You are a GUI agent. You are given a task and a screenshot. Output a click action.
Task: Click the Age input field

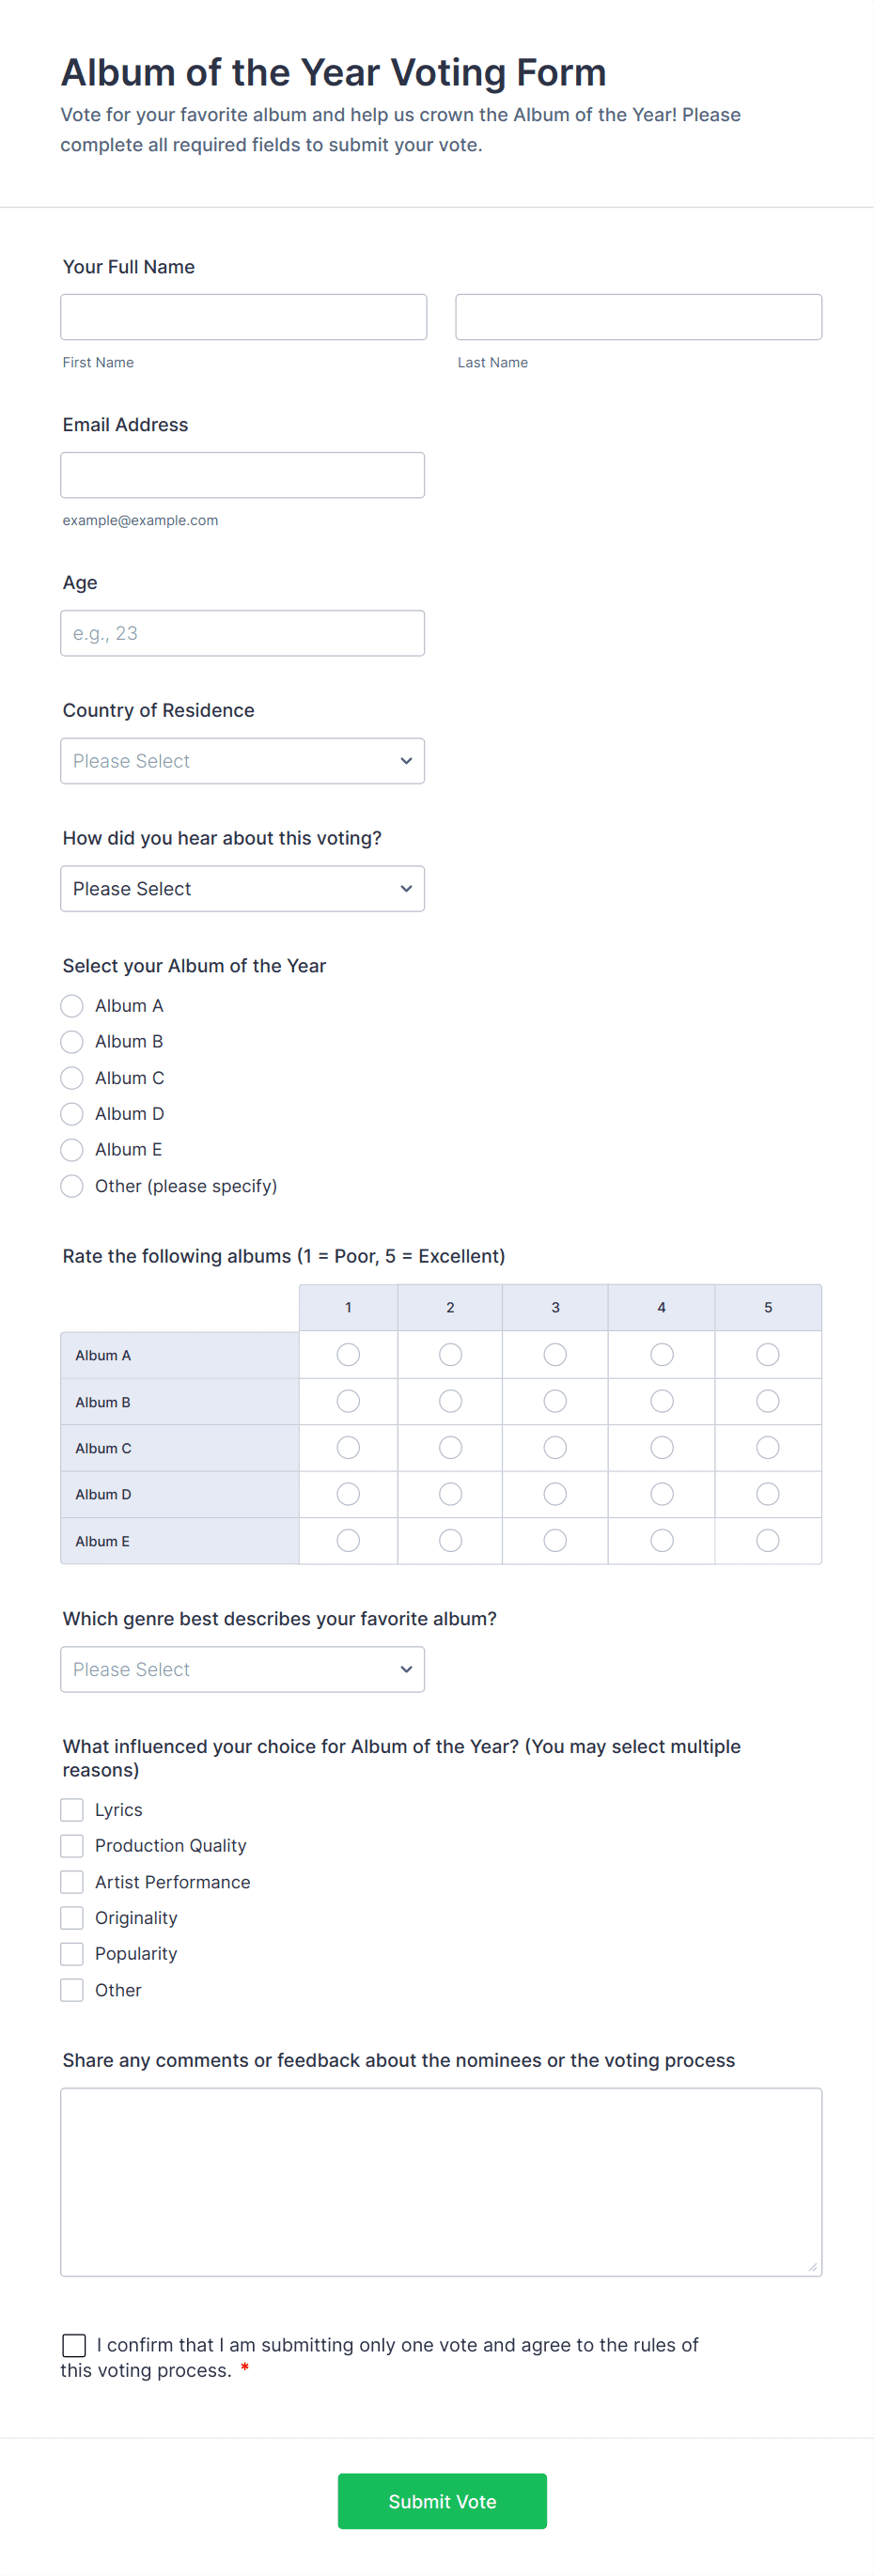point(242,633)
